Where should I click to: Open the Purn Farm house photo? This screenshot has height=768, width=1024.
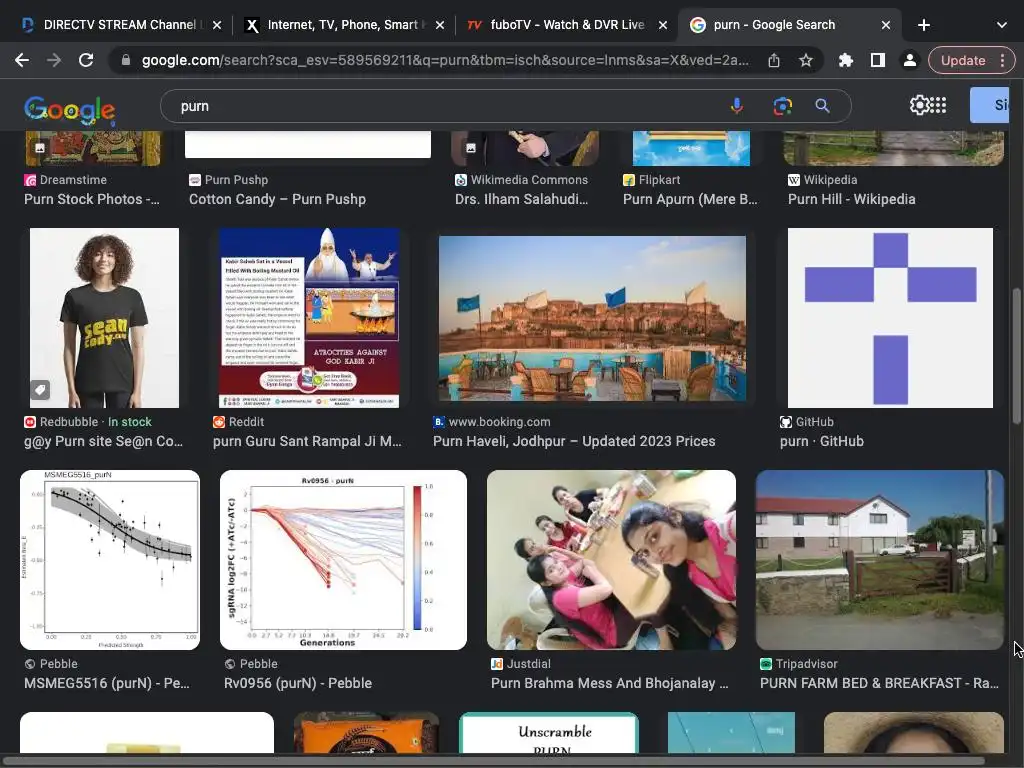tap(880, 560)
